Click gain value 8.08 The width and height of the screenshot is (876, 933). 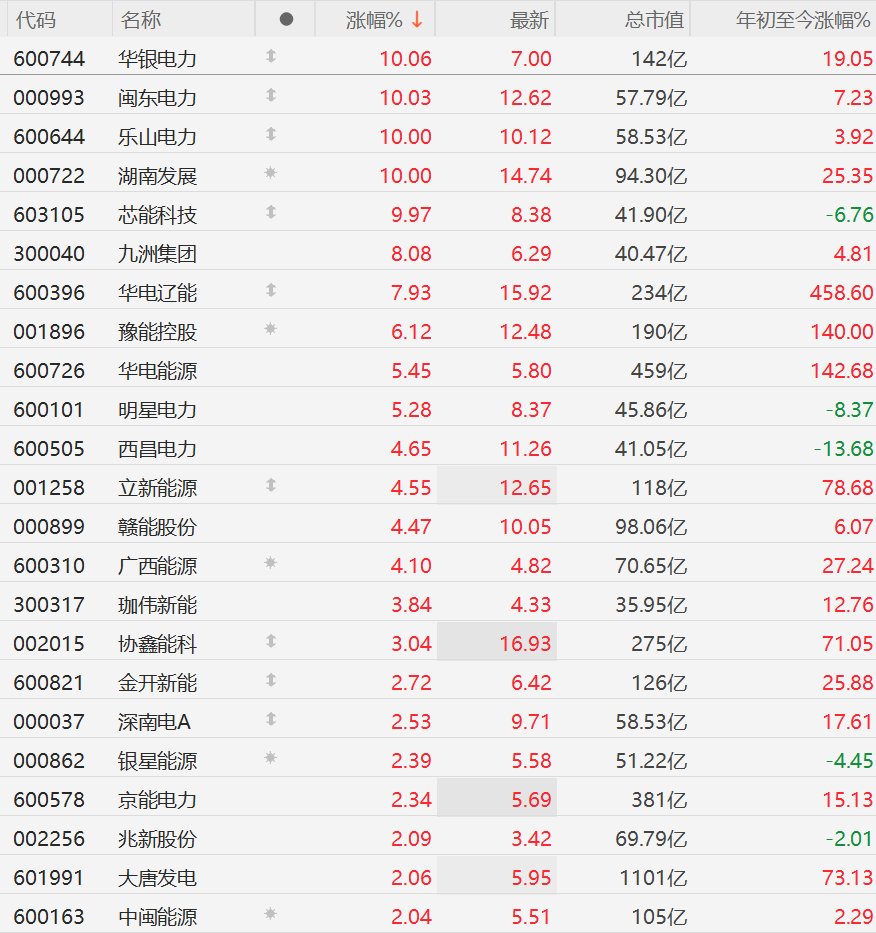[411, 254]
